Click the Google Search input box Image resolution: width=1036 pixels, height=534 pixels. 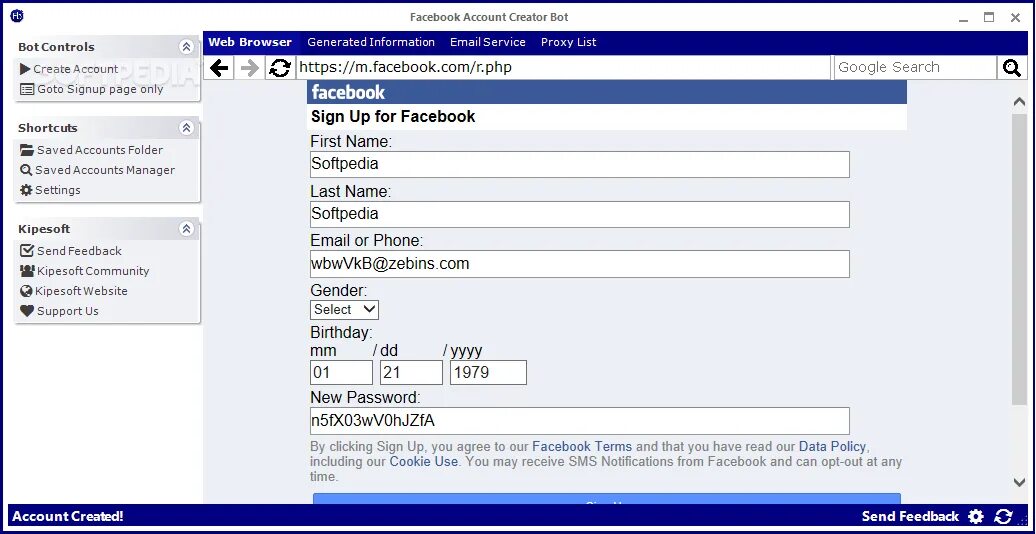[x=915, y=67]
